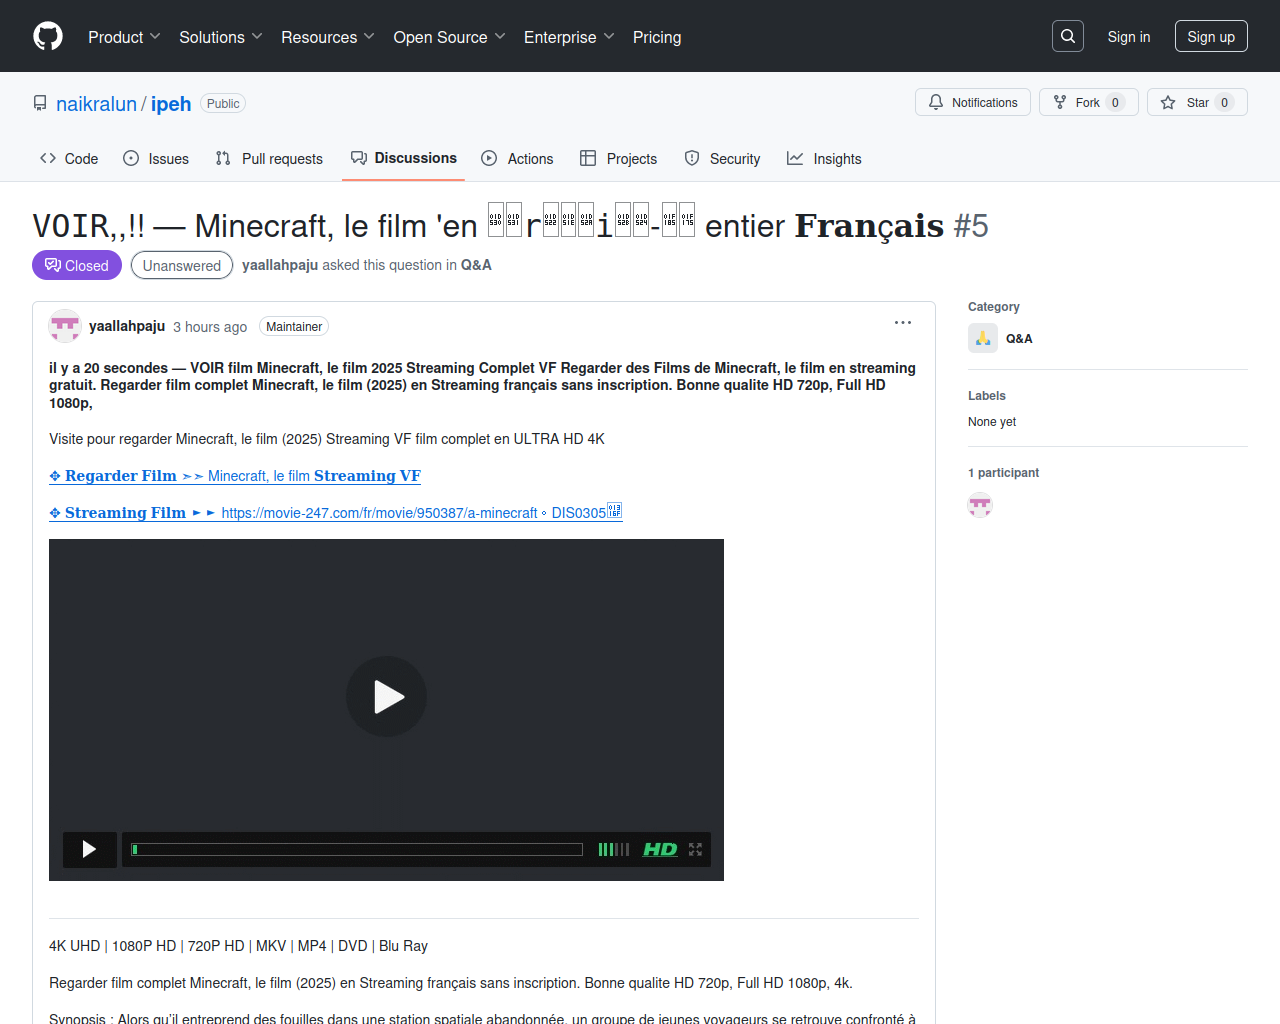Click the 'None yet' labels text
Viewport: 1280px width, 1024px height.
coord(992,422)
